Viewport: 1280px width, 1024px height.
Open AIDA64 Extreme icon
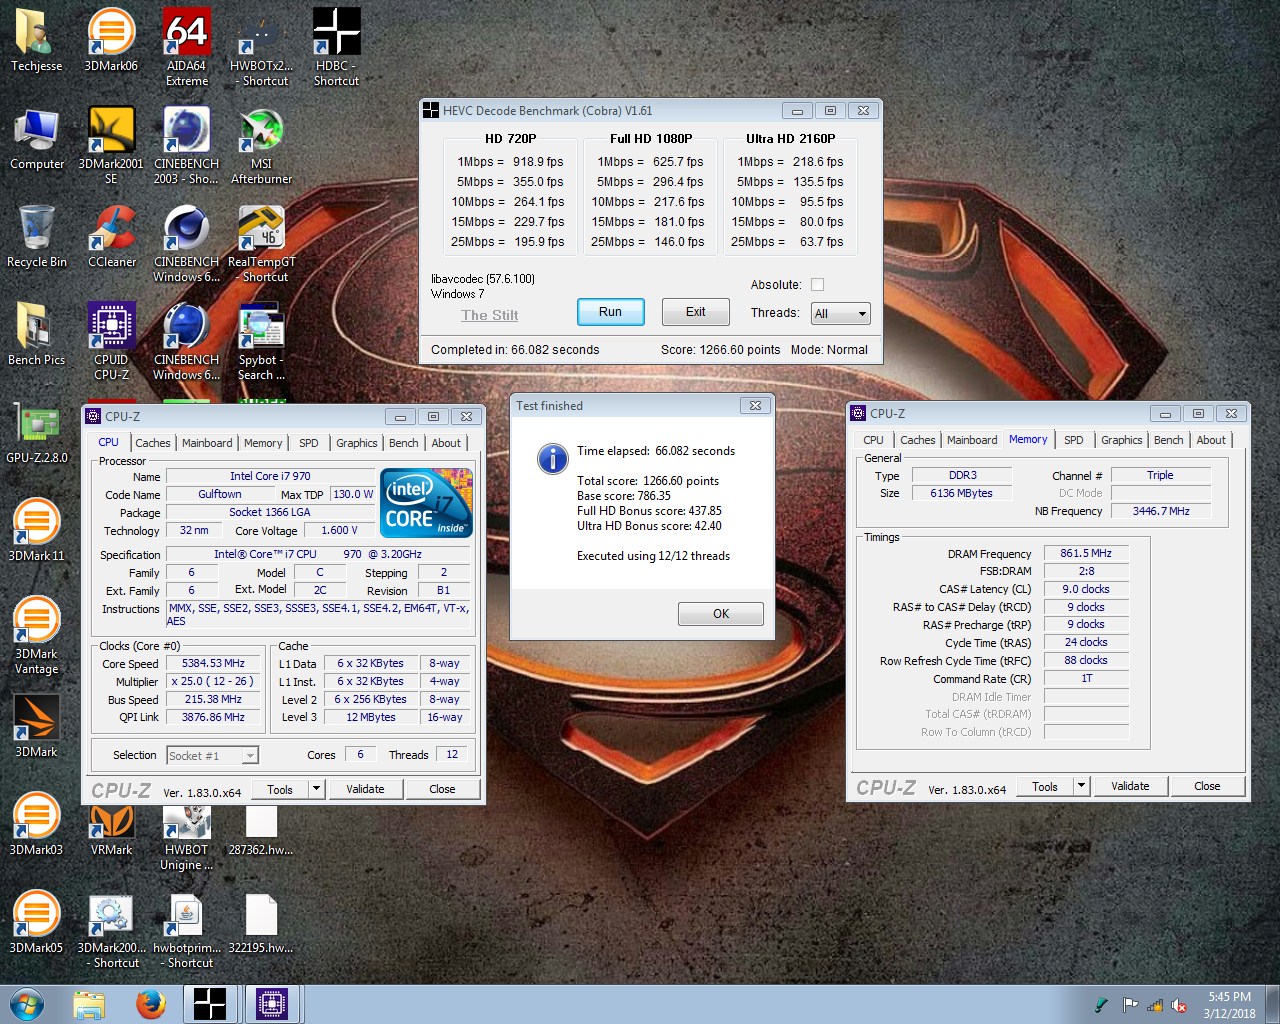pyautogui.click(x=187, y=47)
